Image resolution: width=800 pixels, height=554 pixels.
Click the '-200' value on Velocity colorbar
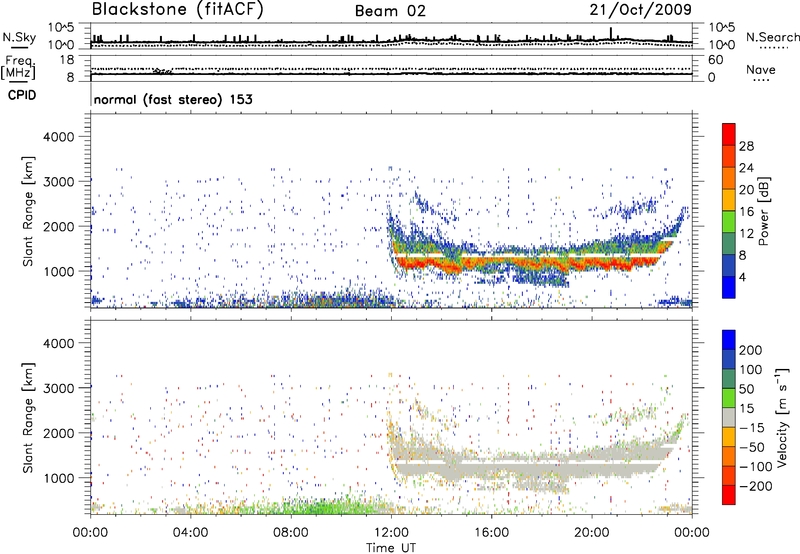[x=756, y=486]
